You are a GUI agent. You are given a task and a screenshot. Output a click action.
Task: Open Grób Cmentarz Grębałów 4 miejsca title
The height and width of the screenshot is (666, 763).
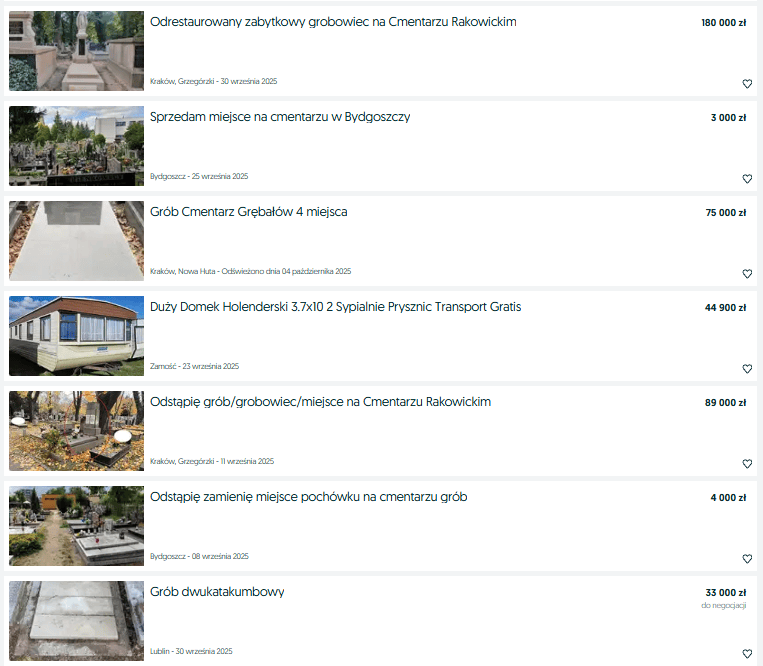(x=249, y=212)
